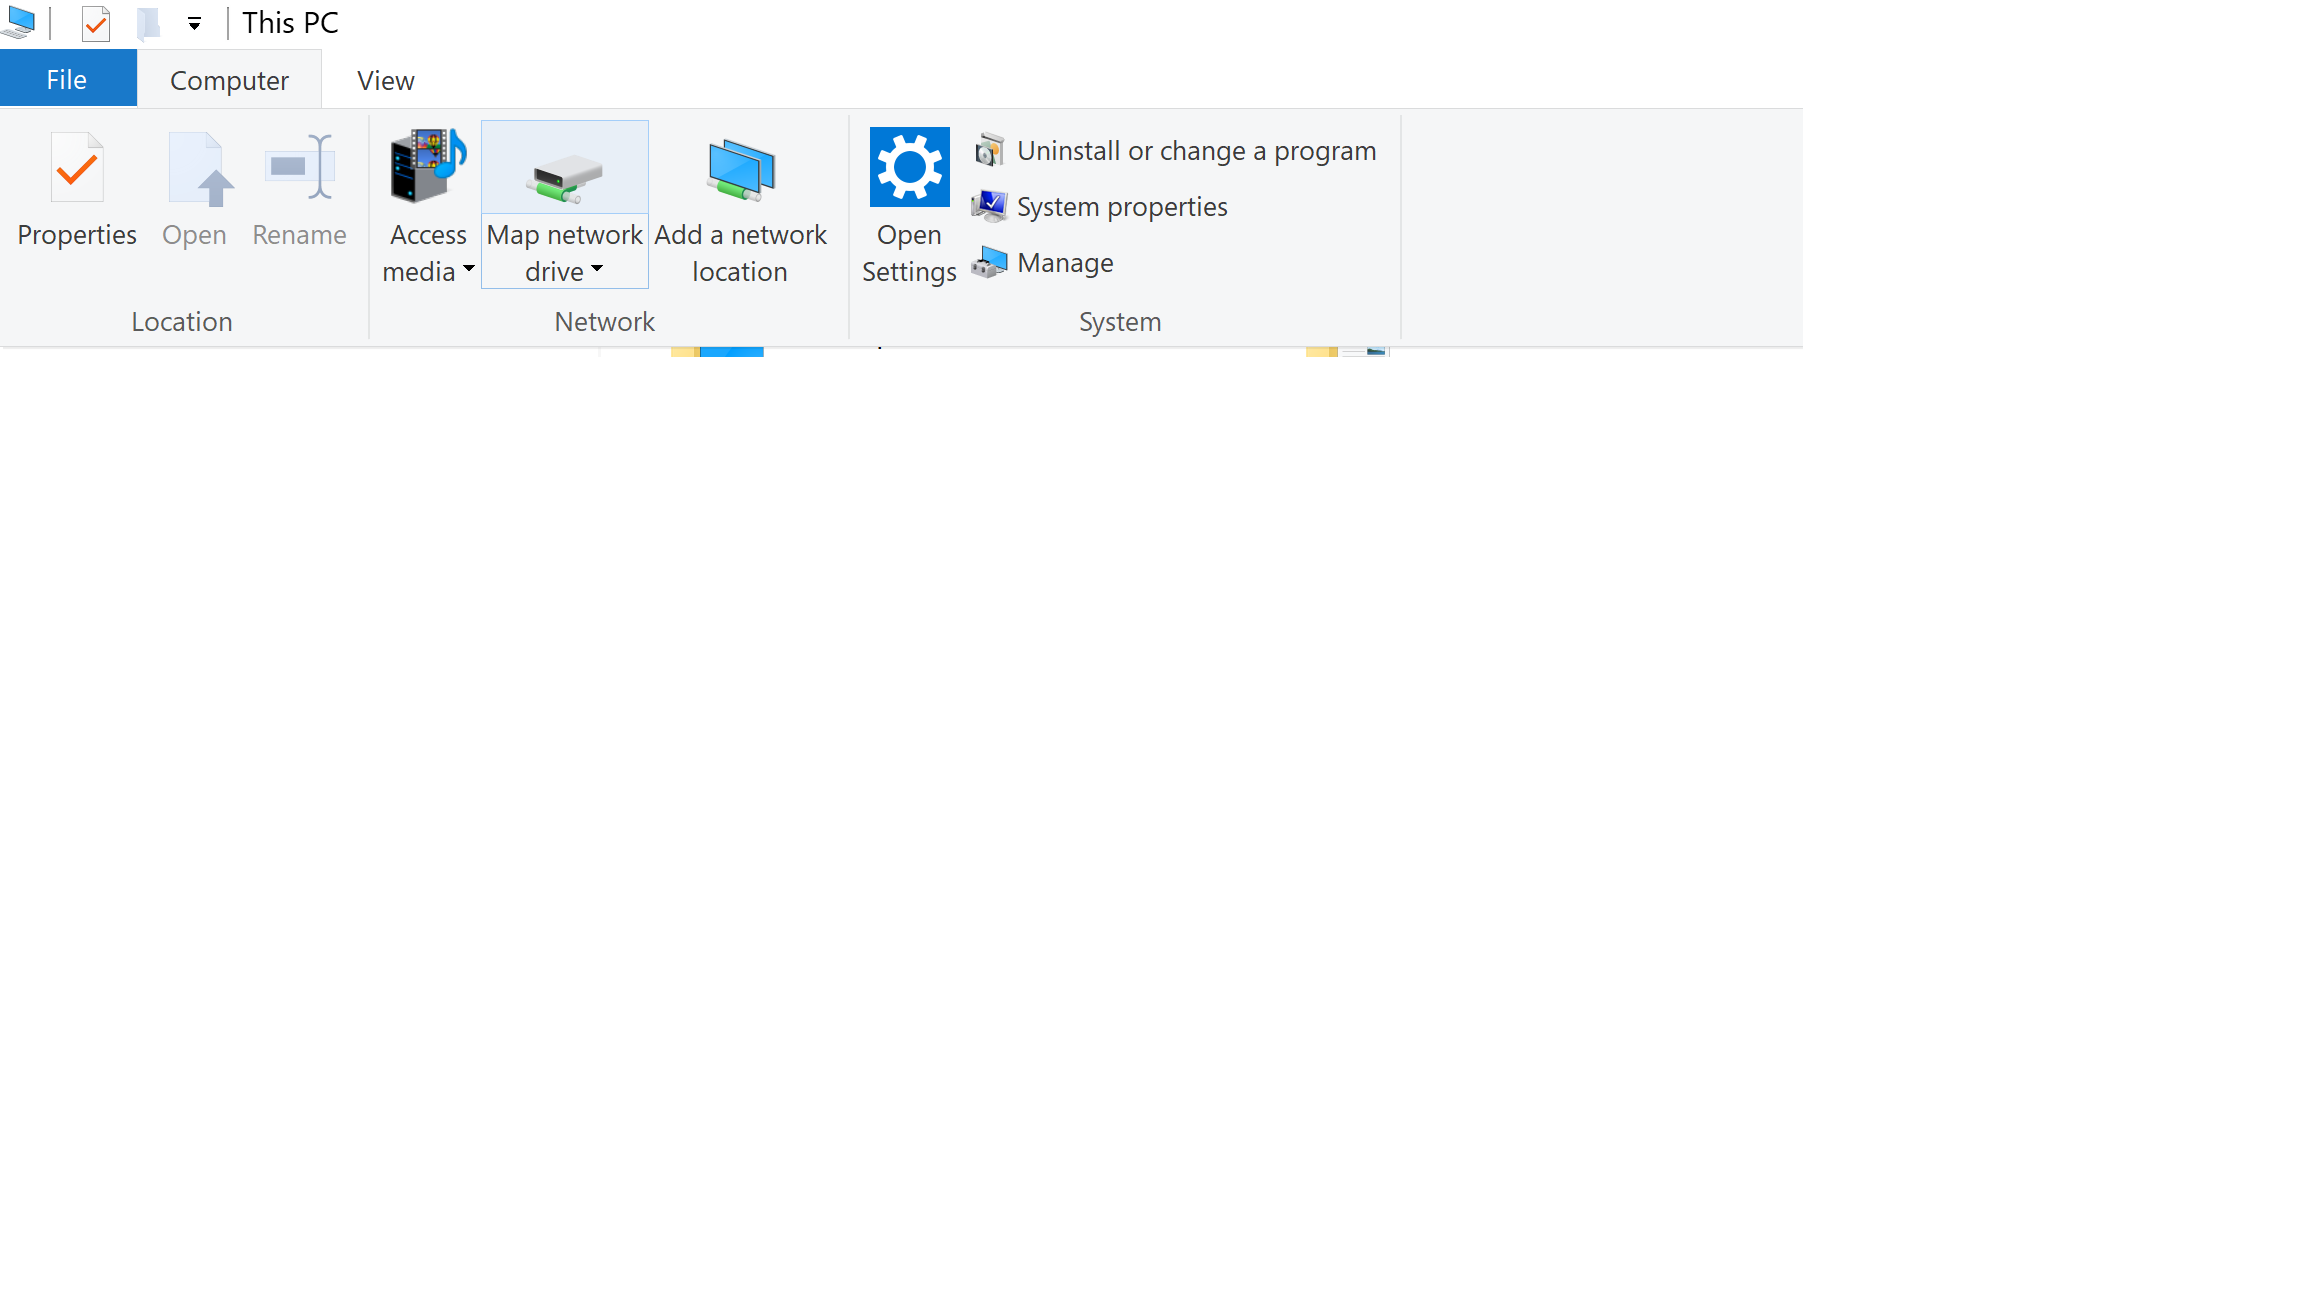Click the Uninstall or change a program icon
This screenshot has height=1296, width=2304.
(990, 150)
